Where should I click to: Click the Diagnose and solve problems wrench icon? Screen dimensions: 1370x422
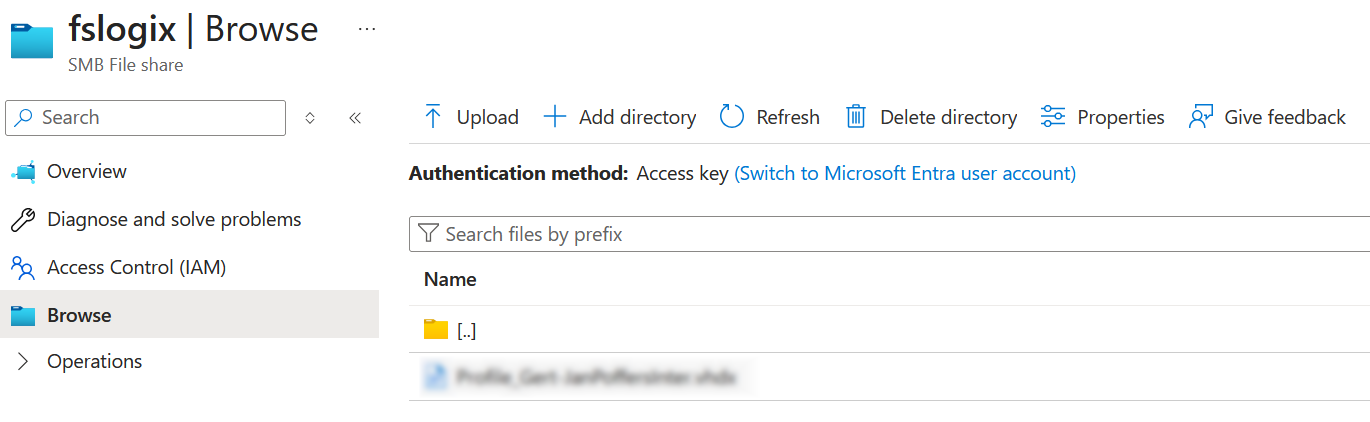click(22, 219)
